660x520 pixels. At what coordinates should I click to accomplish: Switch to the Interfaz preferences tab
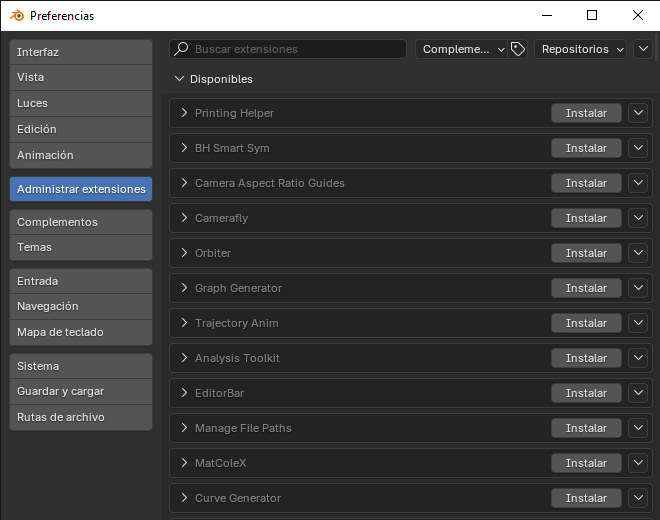pos(80,52)
